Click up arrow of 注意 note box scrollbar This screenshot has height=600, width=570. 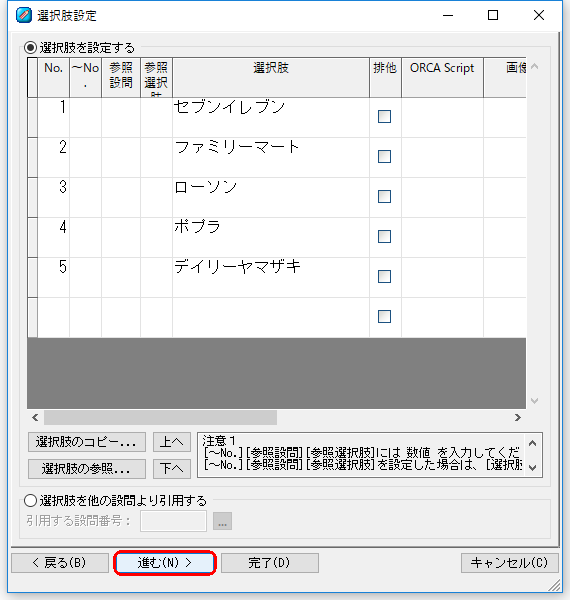[x=533, y=443]
